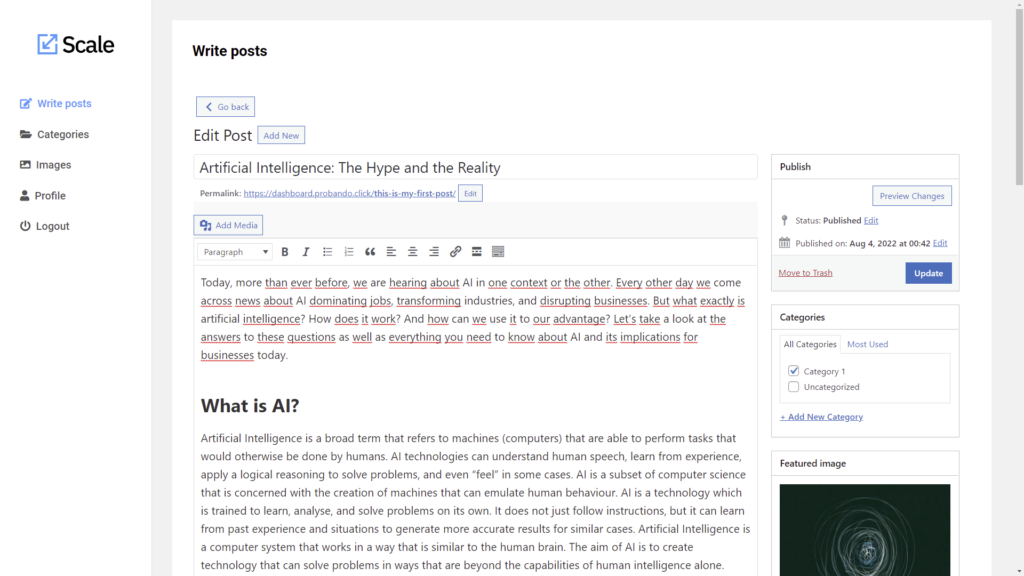
Task: Switch to the Most Used categories tab
Action: (x=866, y=343)
